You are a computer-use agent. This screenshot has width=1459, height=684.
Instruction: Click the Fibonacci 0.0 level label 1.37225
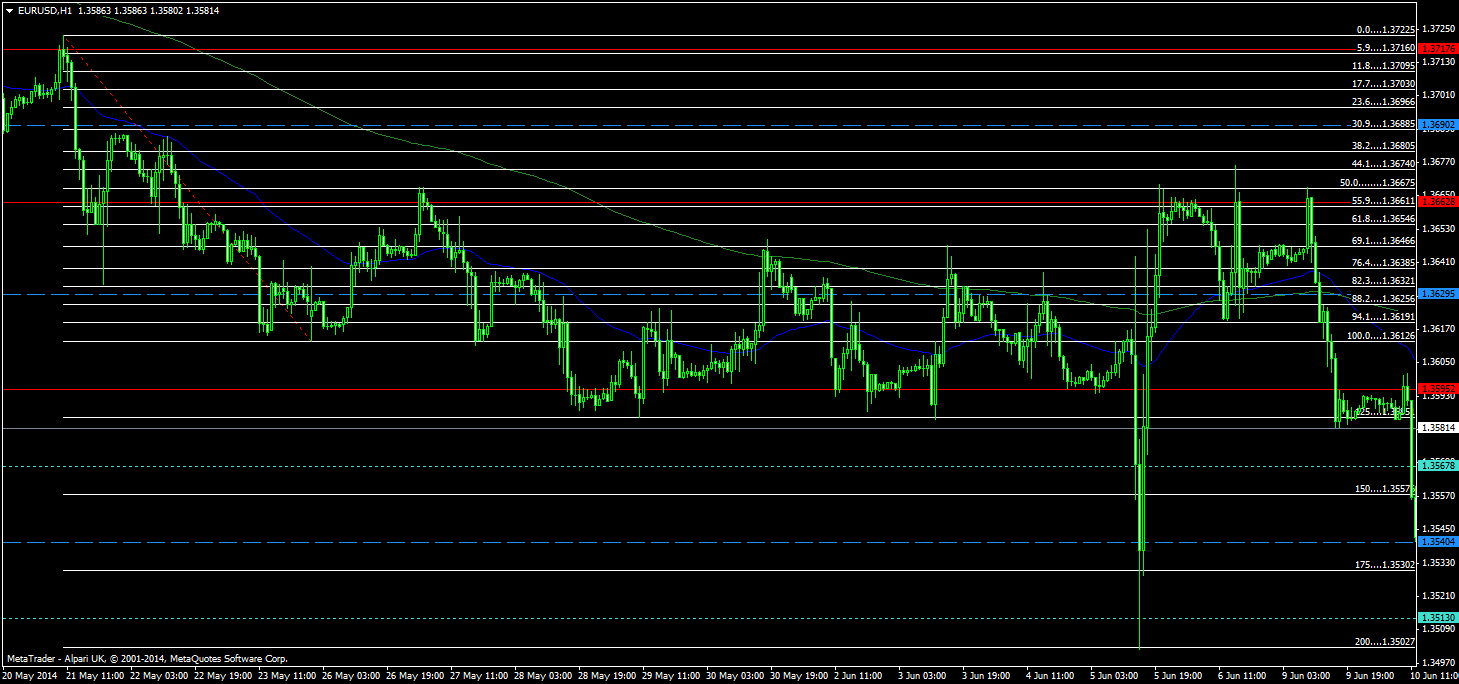point(1384,29)
